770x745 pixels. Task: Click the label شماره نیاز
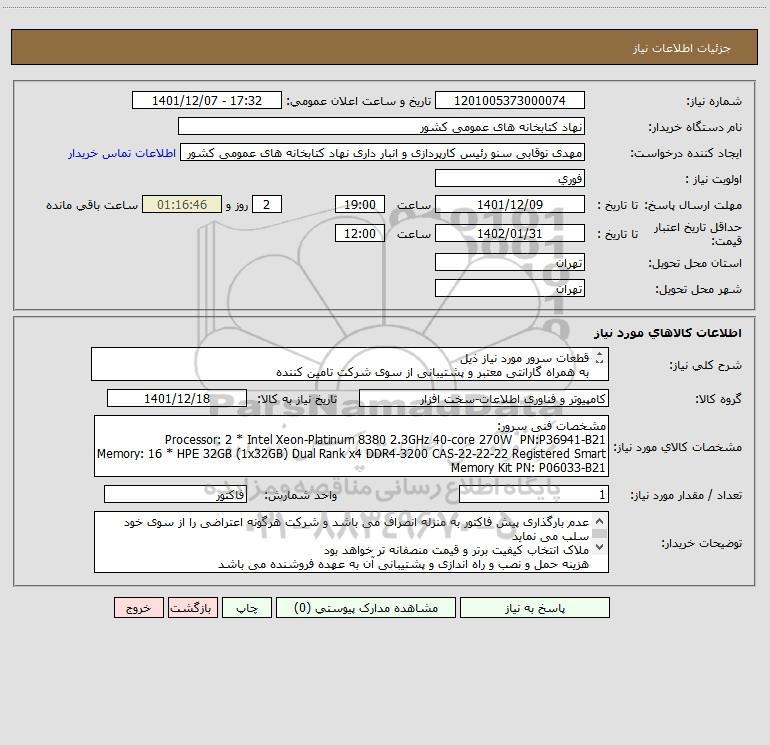point(714,102)
